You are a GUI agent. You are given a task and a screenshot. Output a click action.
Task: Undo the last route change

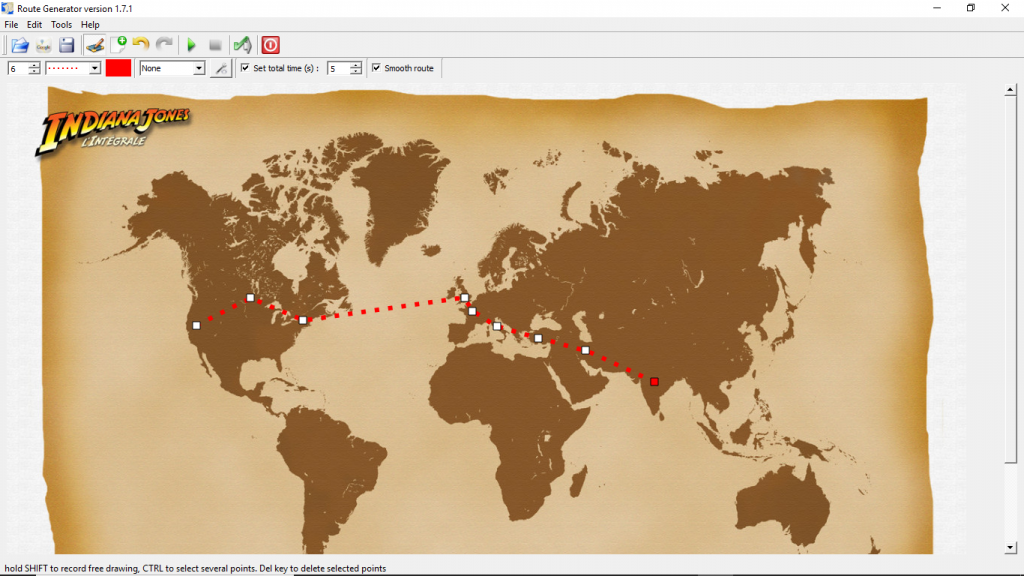coord(141,44)
